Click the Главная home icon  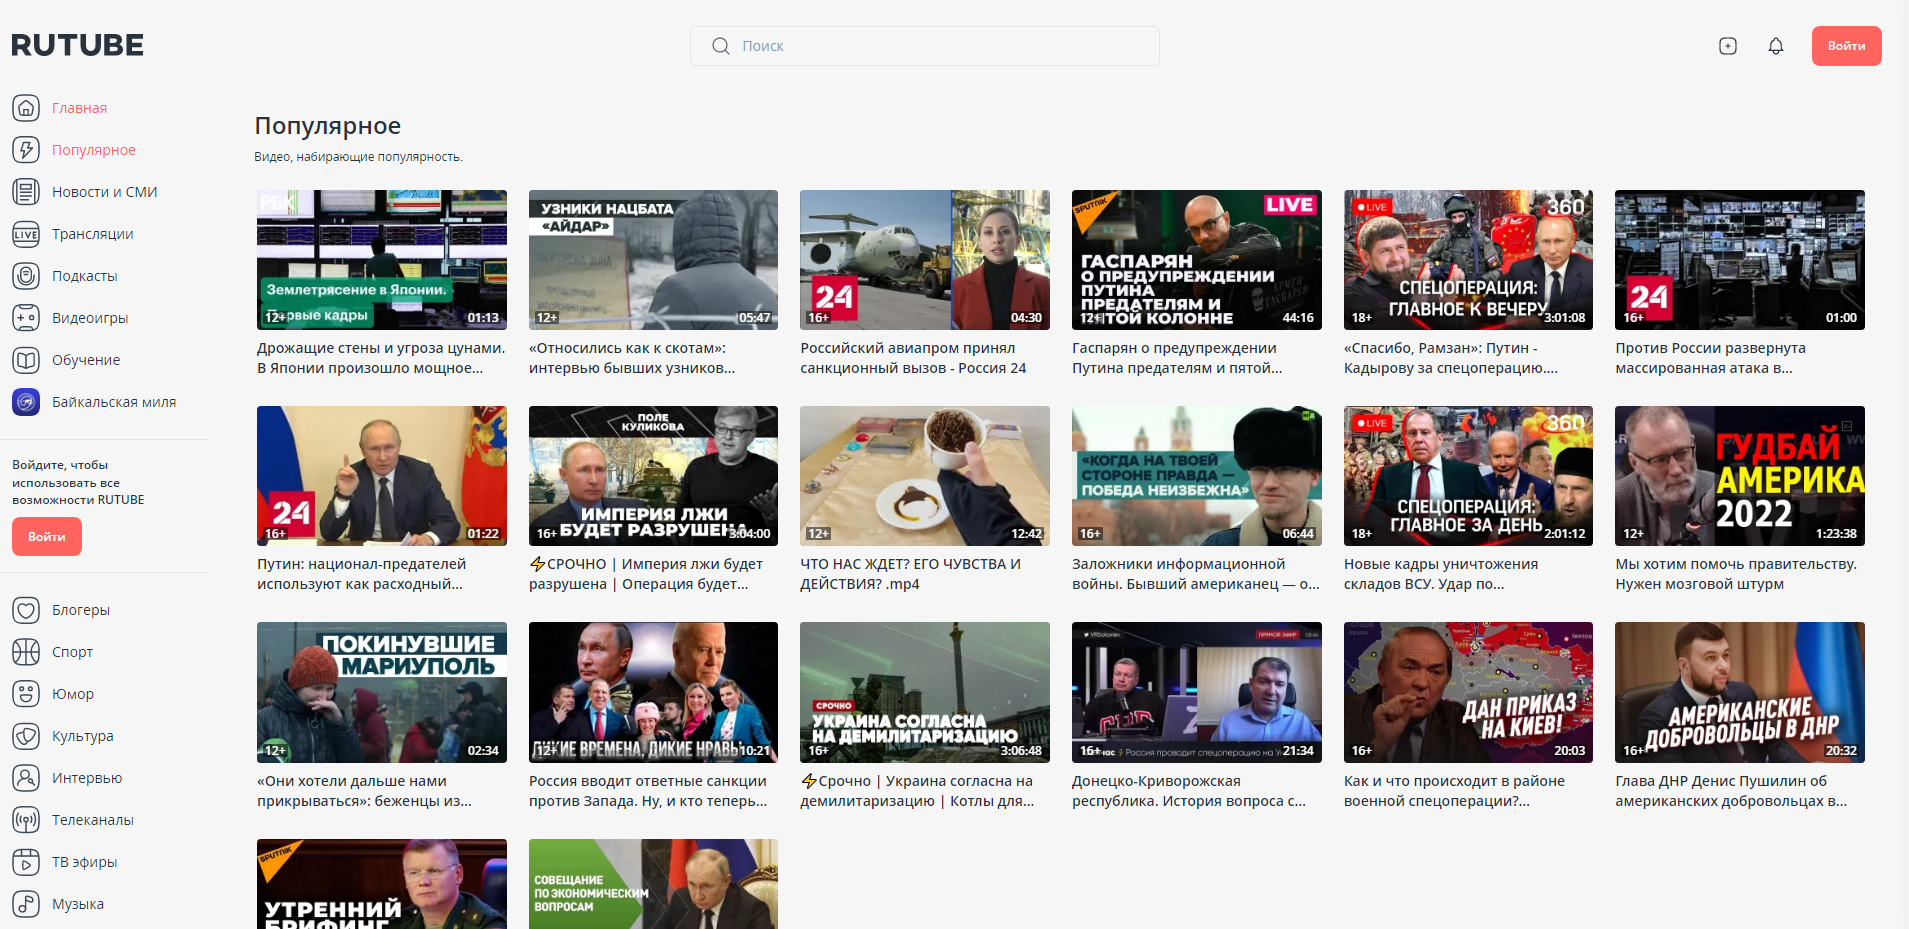26,108
